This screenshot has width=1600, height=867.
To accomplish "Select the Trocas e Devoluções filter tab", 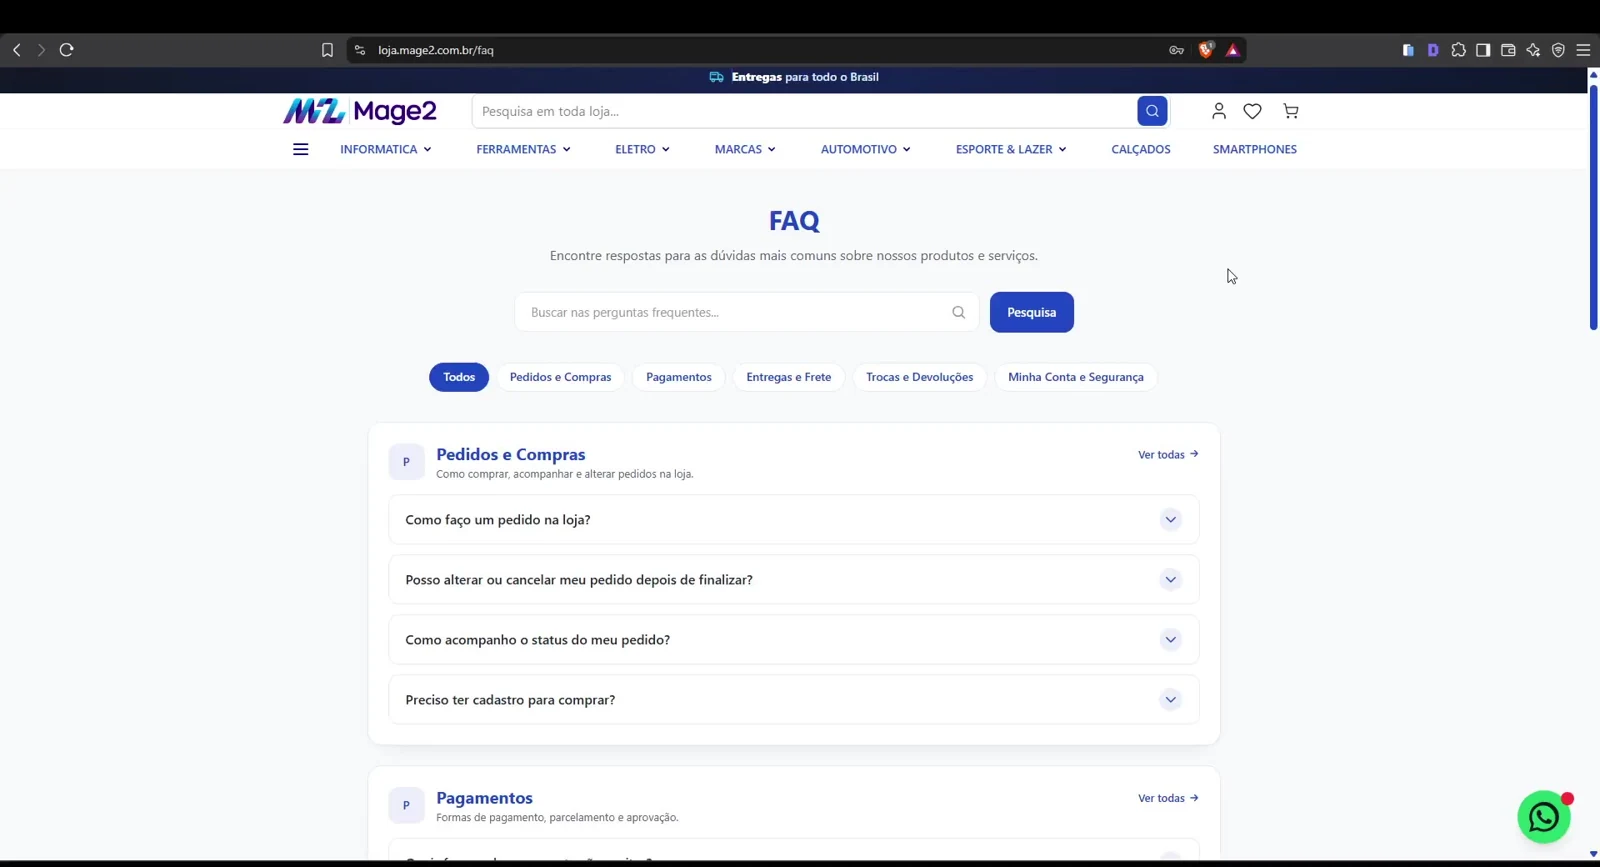I will click(x=920, y=377).
